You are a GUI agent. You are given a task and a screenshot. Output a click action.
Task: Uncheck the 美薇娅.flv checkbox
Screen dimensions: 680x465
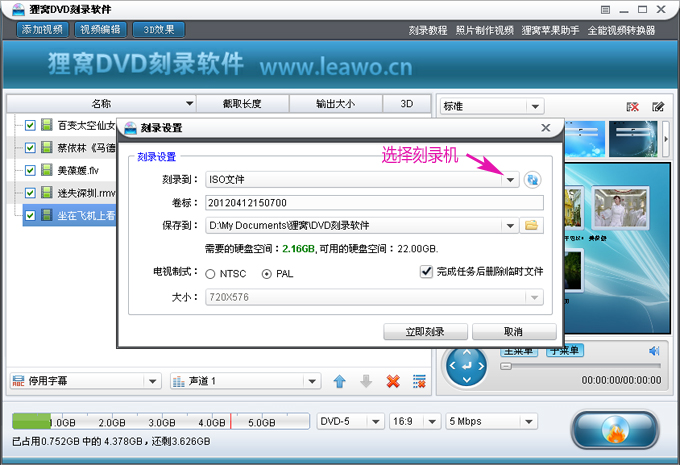[x=30, y=170]
